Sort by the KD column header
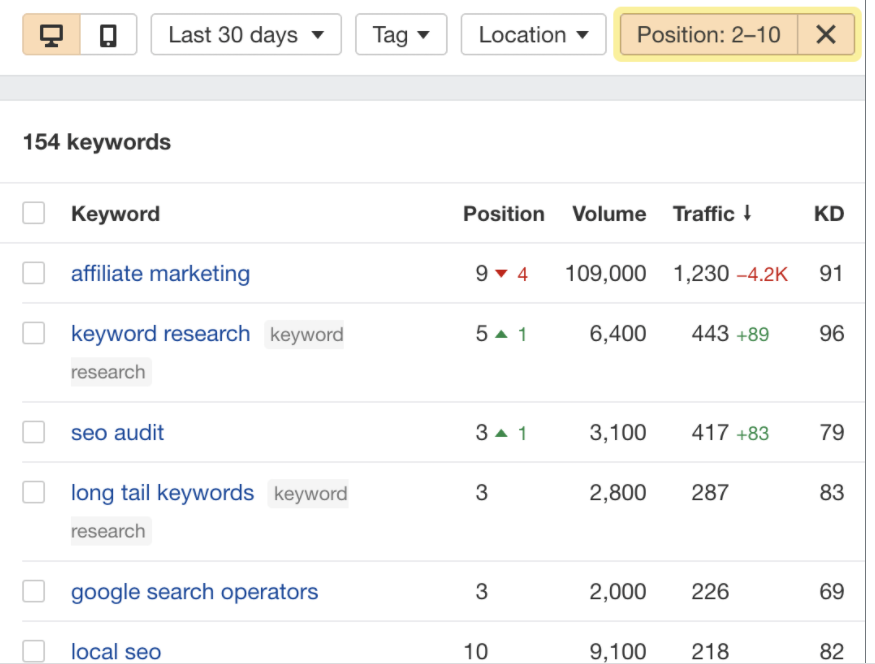The width and height of the screenshot is (875, 664). click(828, 213)
